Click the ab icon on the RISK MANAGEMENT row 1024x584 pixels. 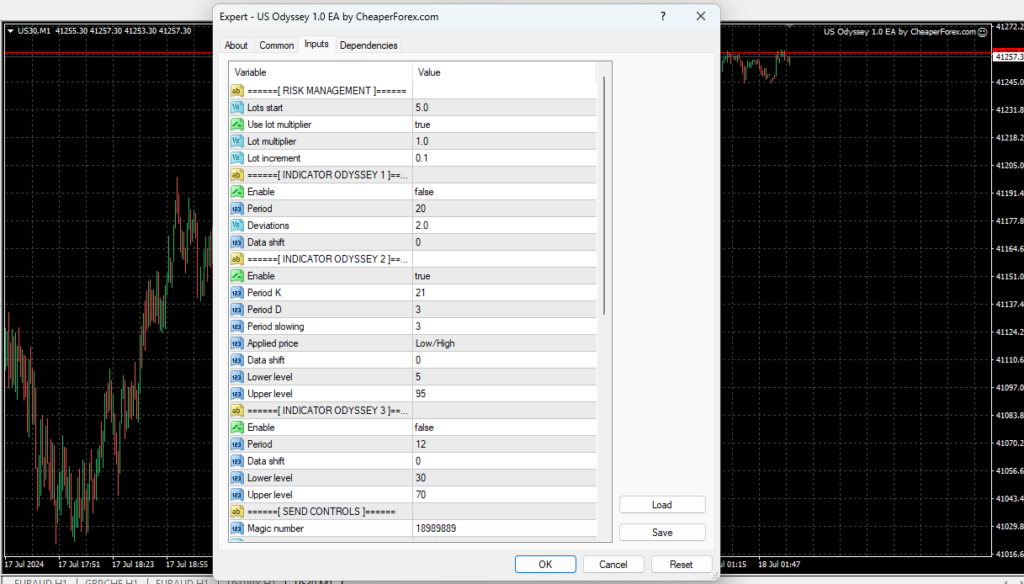(x=235, y=90)
